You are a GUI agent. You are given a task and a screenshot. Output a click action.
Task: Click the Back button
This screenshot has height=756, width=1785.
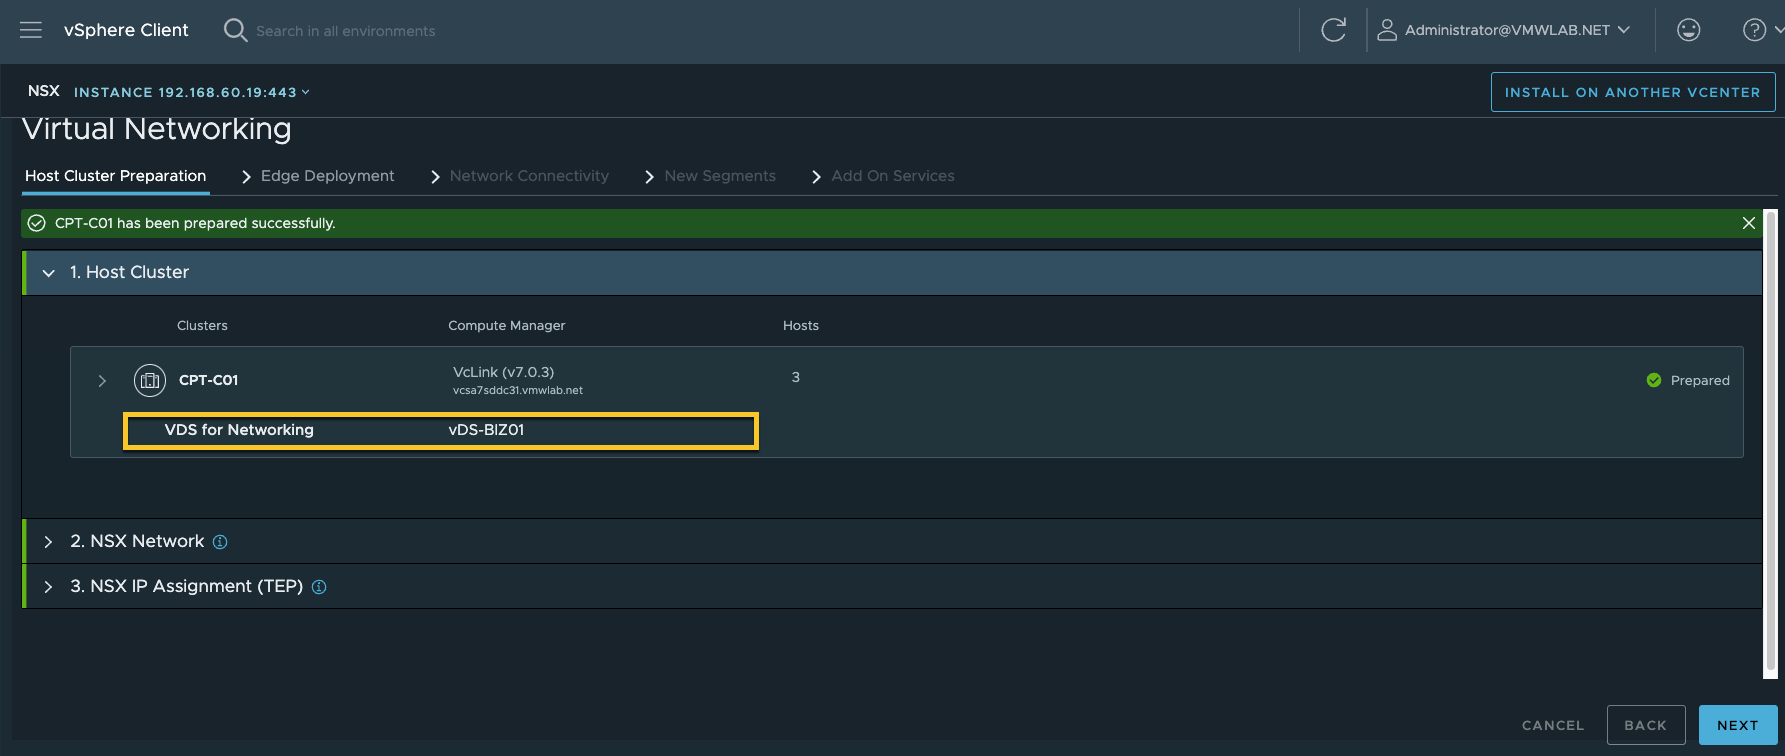point(1646,725)
